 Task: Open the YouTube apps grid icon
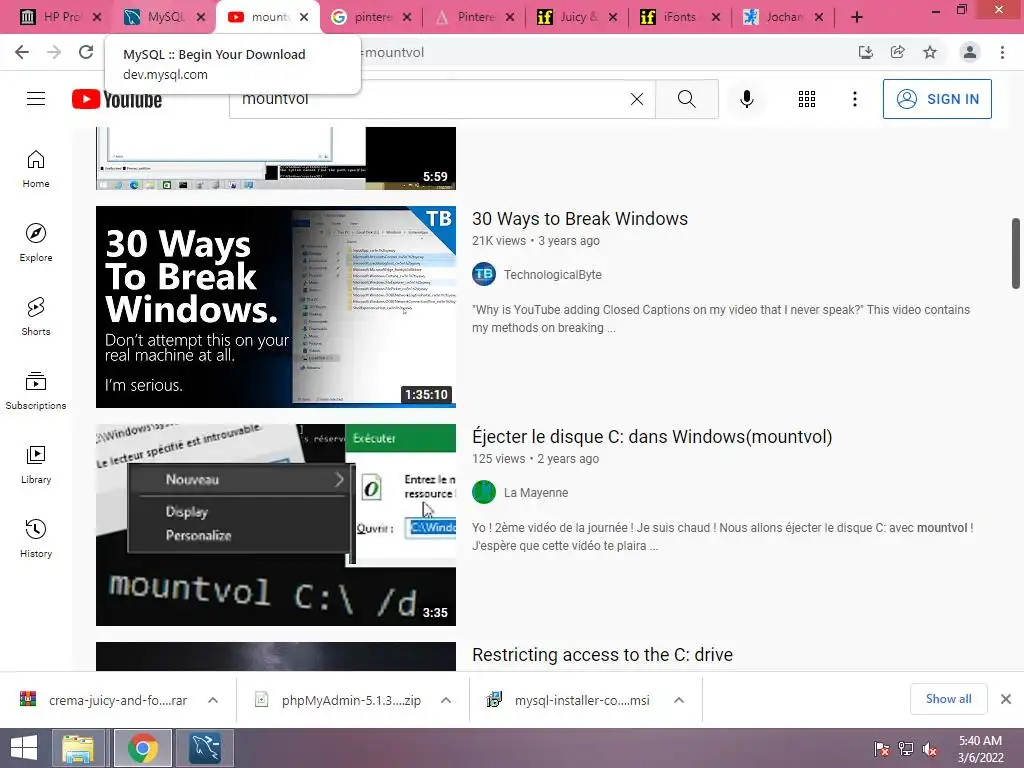pos(807,99)
